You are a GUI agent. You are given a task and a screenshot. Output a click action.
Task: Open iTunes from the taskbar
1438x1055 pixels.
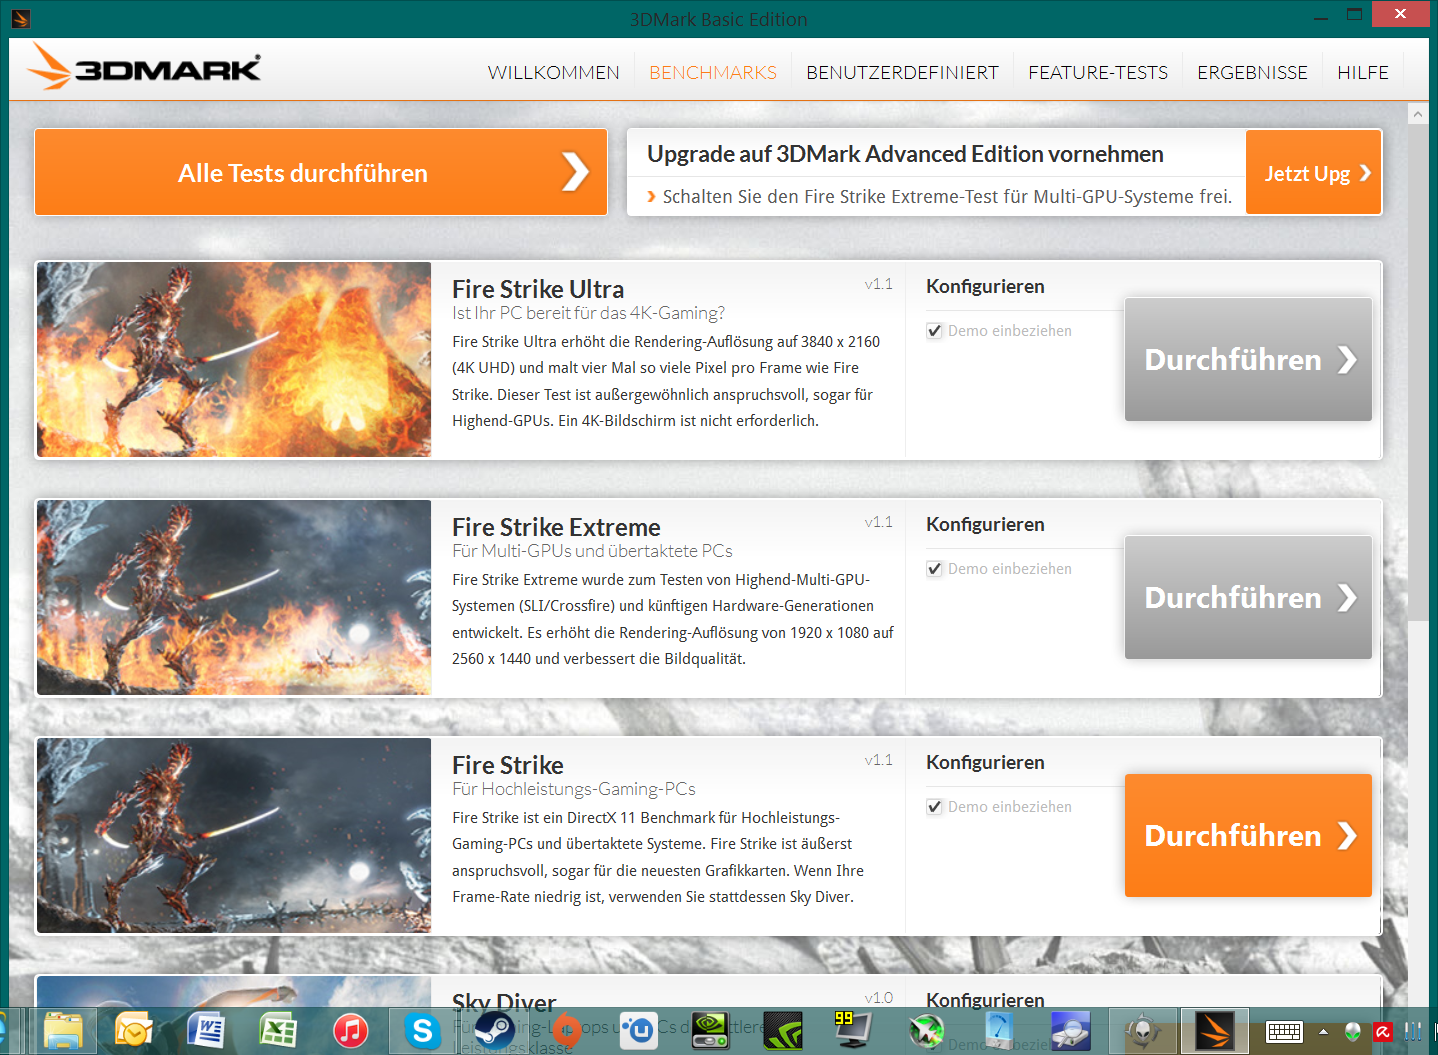coord(350,1031)
